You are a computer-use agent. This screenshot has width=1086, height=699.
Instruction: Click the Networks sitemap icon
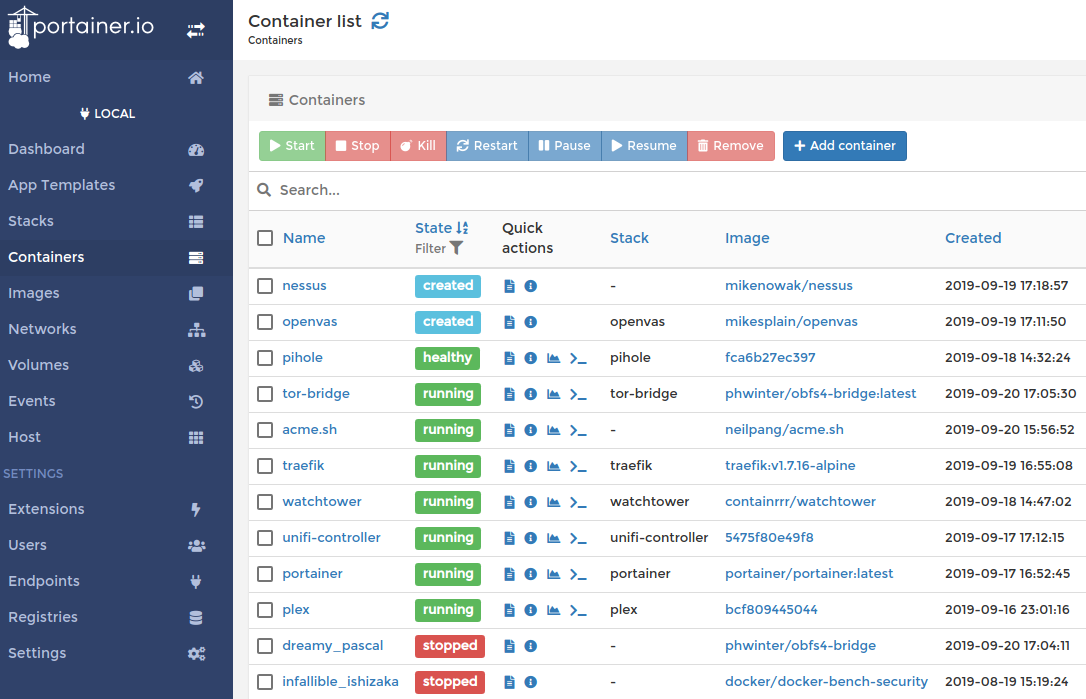[x=196, y=330]
